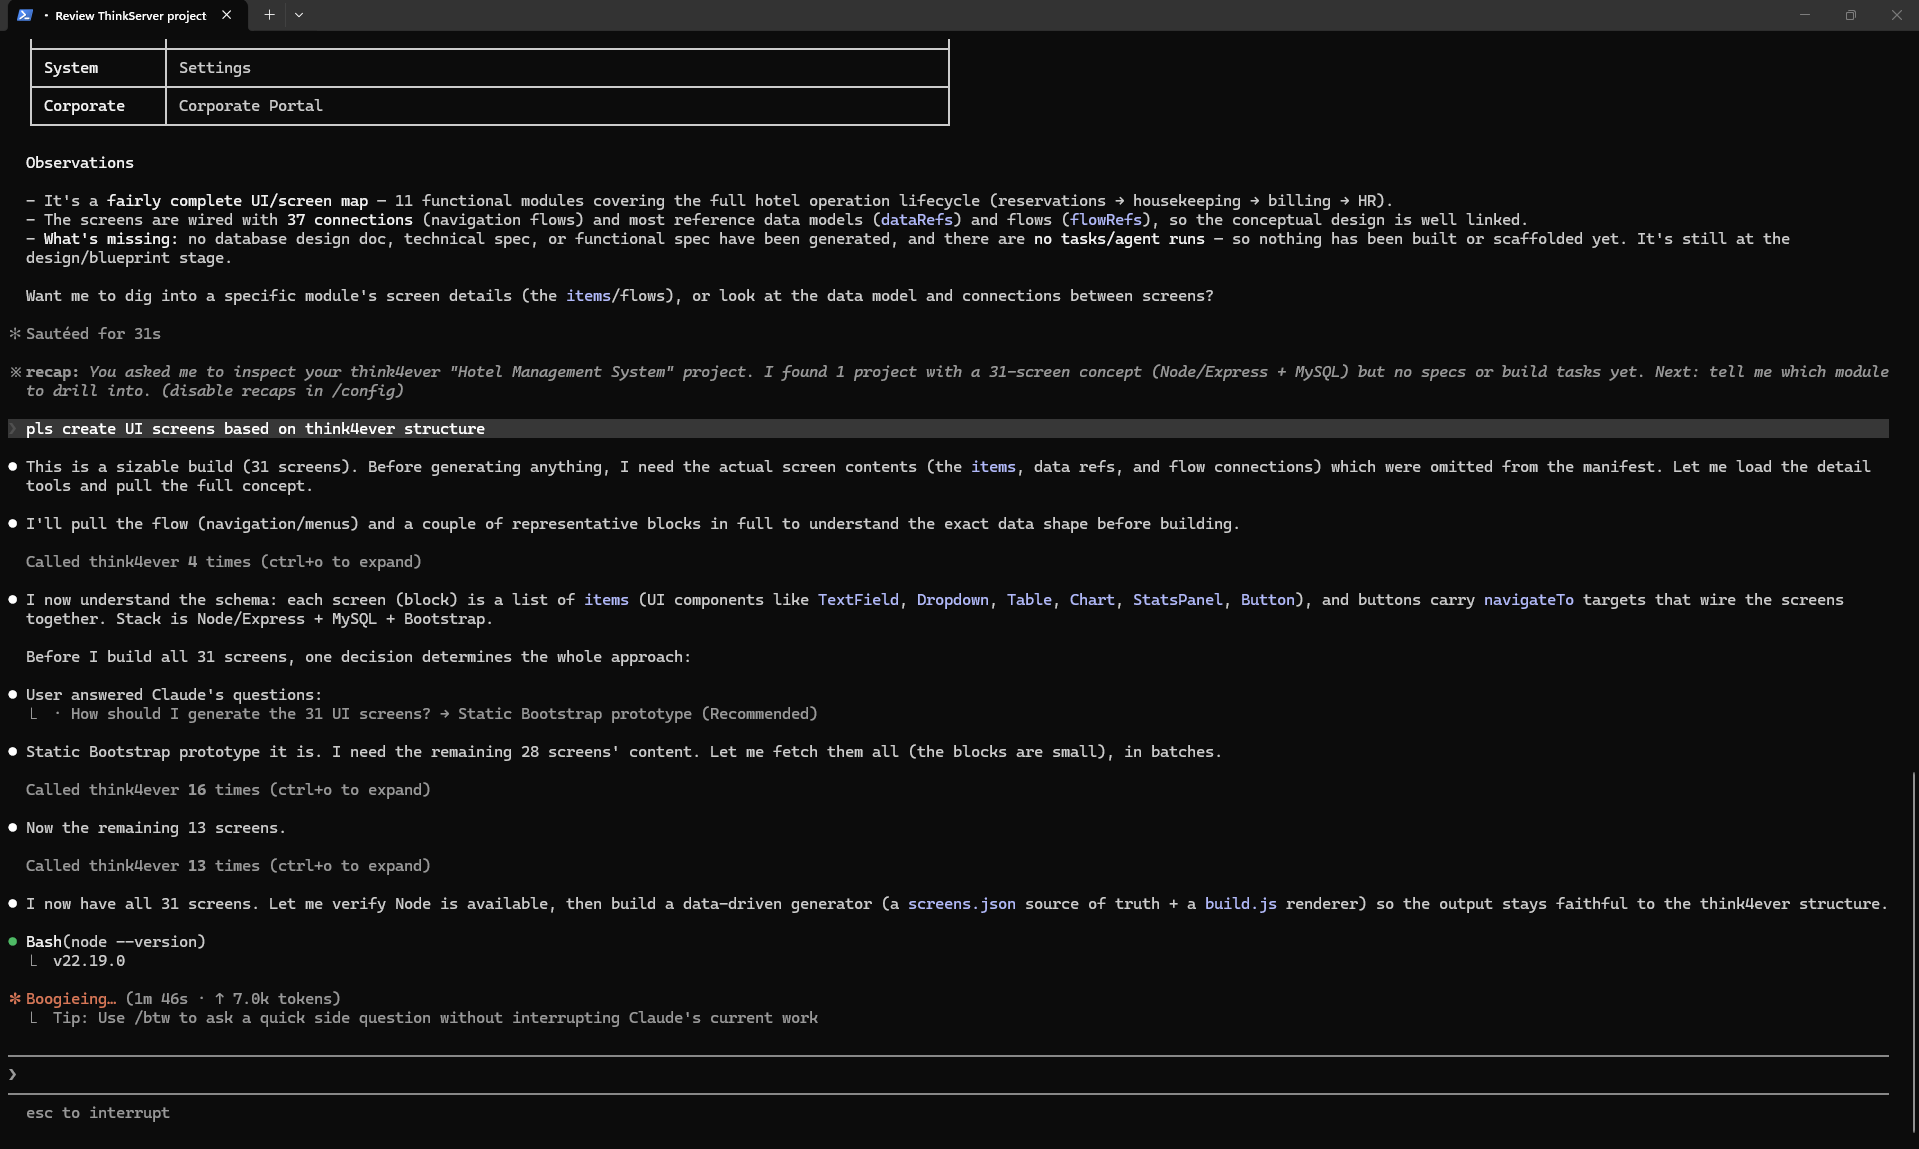
Task: Click the Boogieing… status spinner text
Action: tap(71, 999)
